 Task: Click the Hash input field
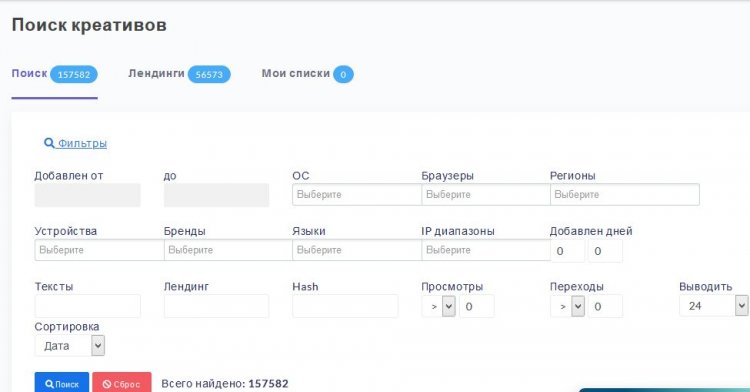(x=345, y=306)
